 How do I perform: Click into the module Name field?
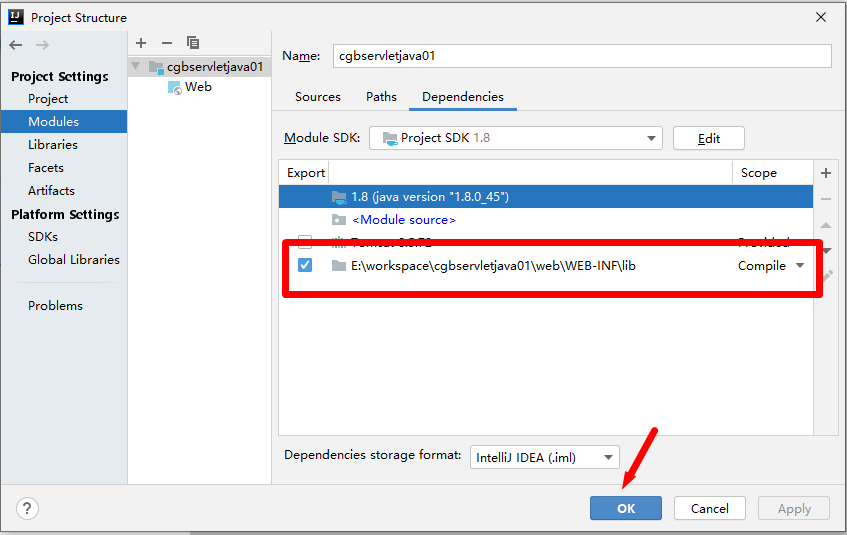pyautogui.click(x=582, y=56)
